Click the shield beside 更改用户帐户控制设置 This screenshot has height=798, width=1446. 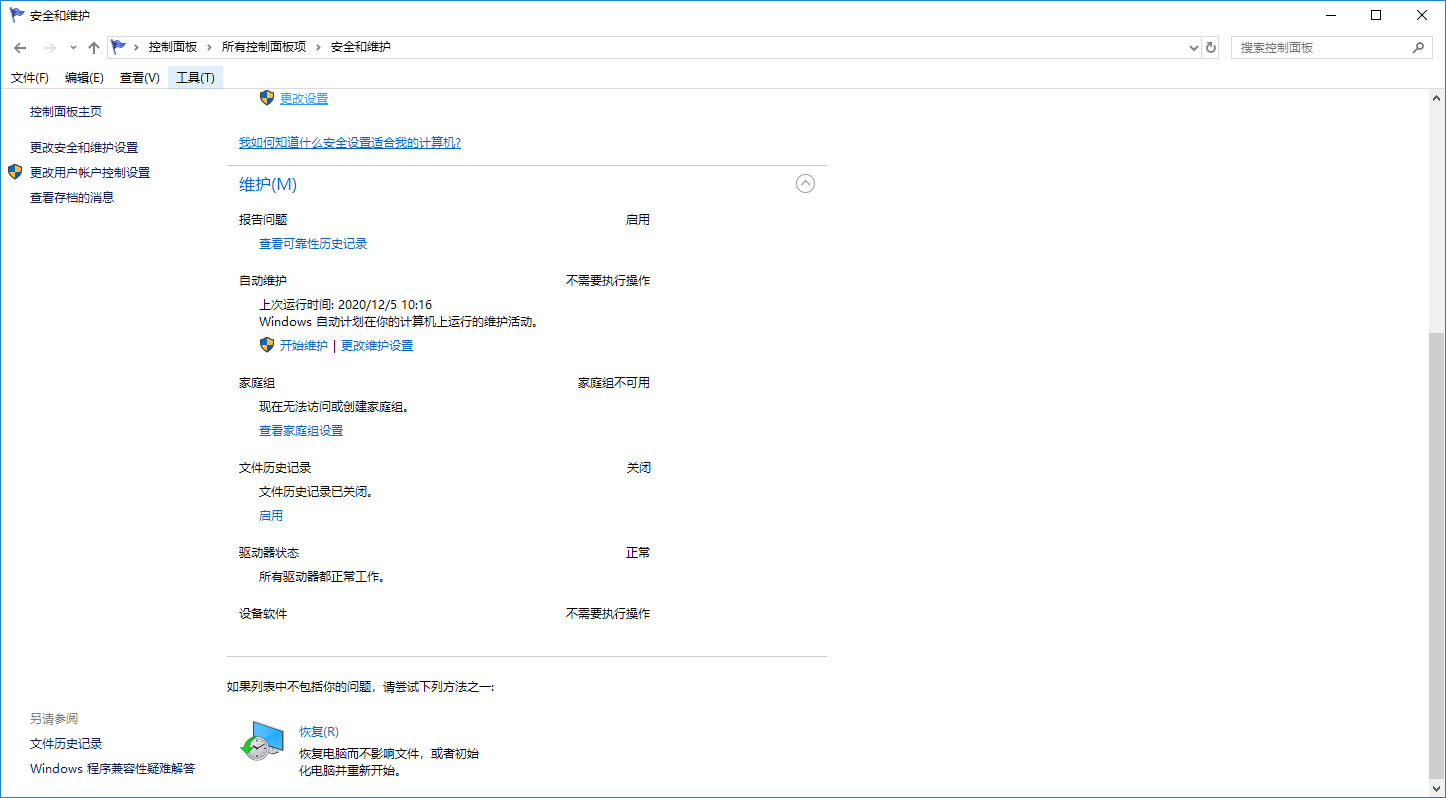(14, 171)
